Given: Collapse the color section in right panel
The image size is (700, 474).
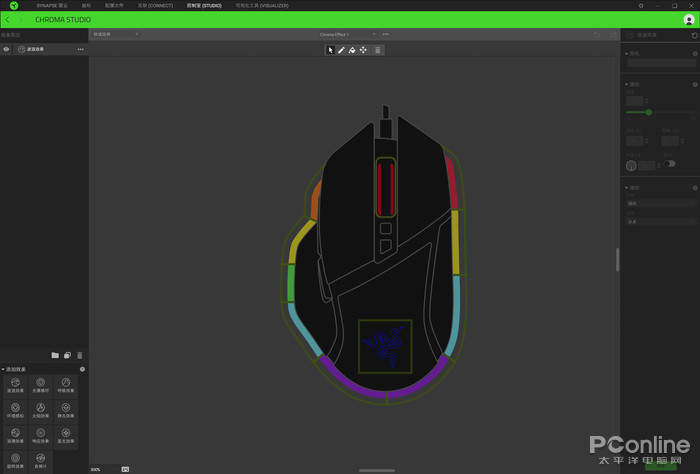Looking at the screenshot, I should [x=627, y=54].
